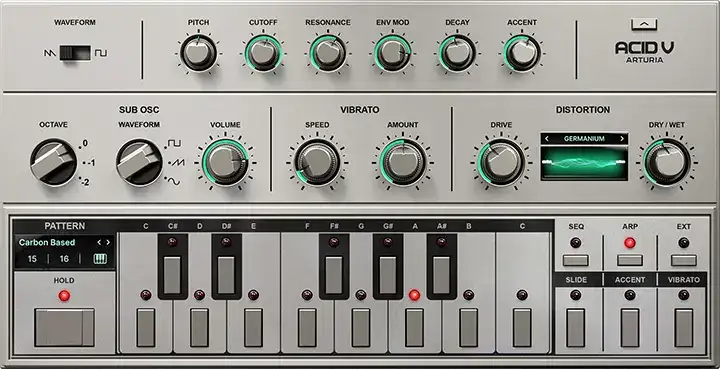The height and width of the screenshot is (369, 720).
Task: Click pattern number 15
Action: [32, 259]
